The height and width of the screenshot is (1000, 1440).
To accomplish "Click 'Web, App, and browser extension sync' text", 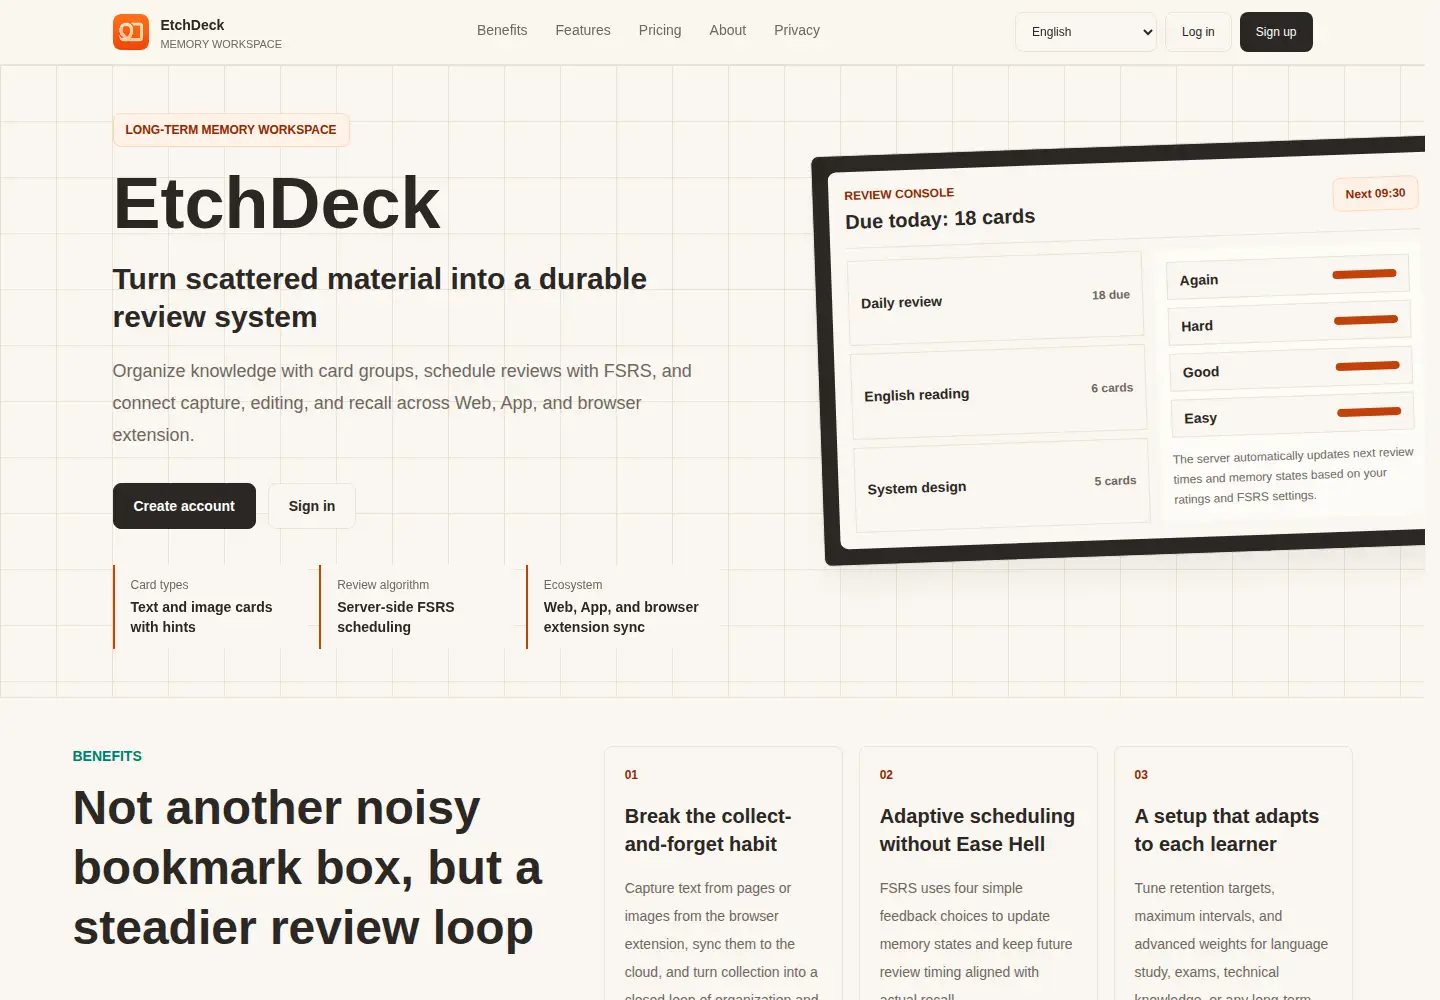I will pos(621,617).
